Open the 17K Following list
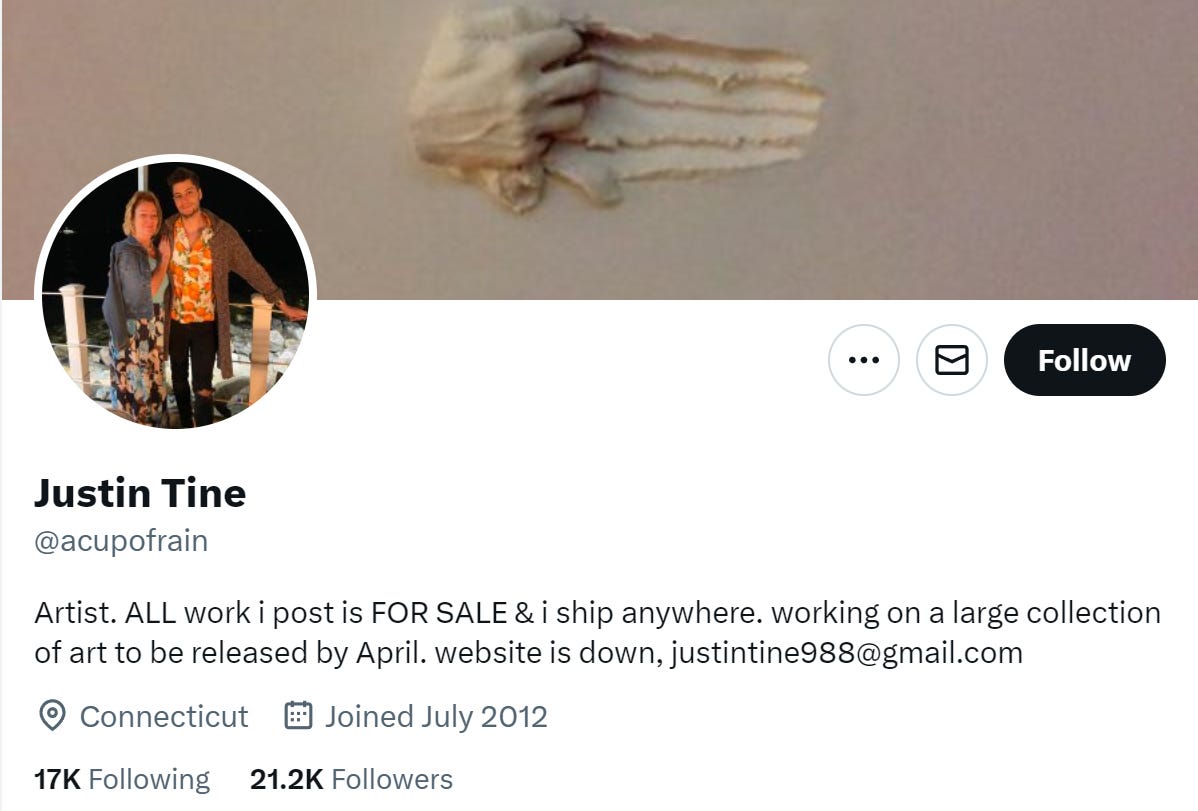Viewport: 1198px width, 811px height. pyautogui.click(x=121, y=779)
